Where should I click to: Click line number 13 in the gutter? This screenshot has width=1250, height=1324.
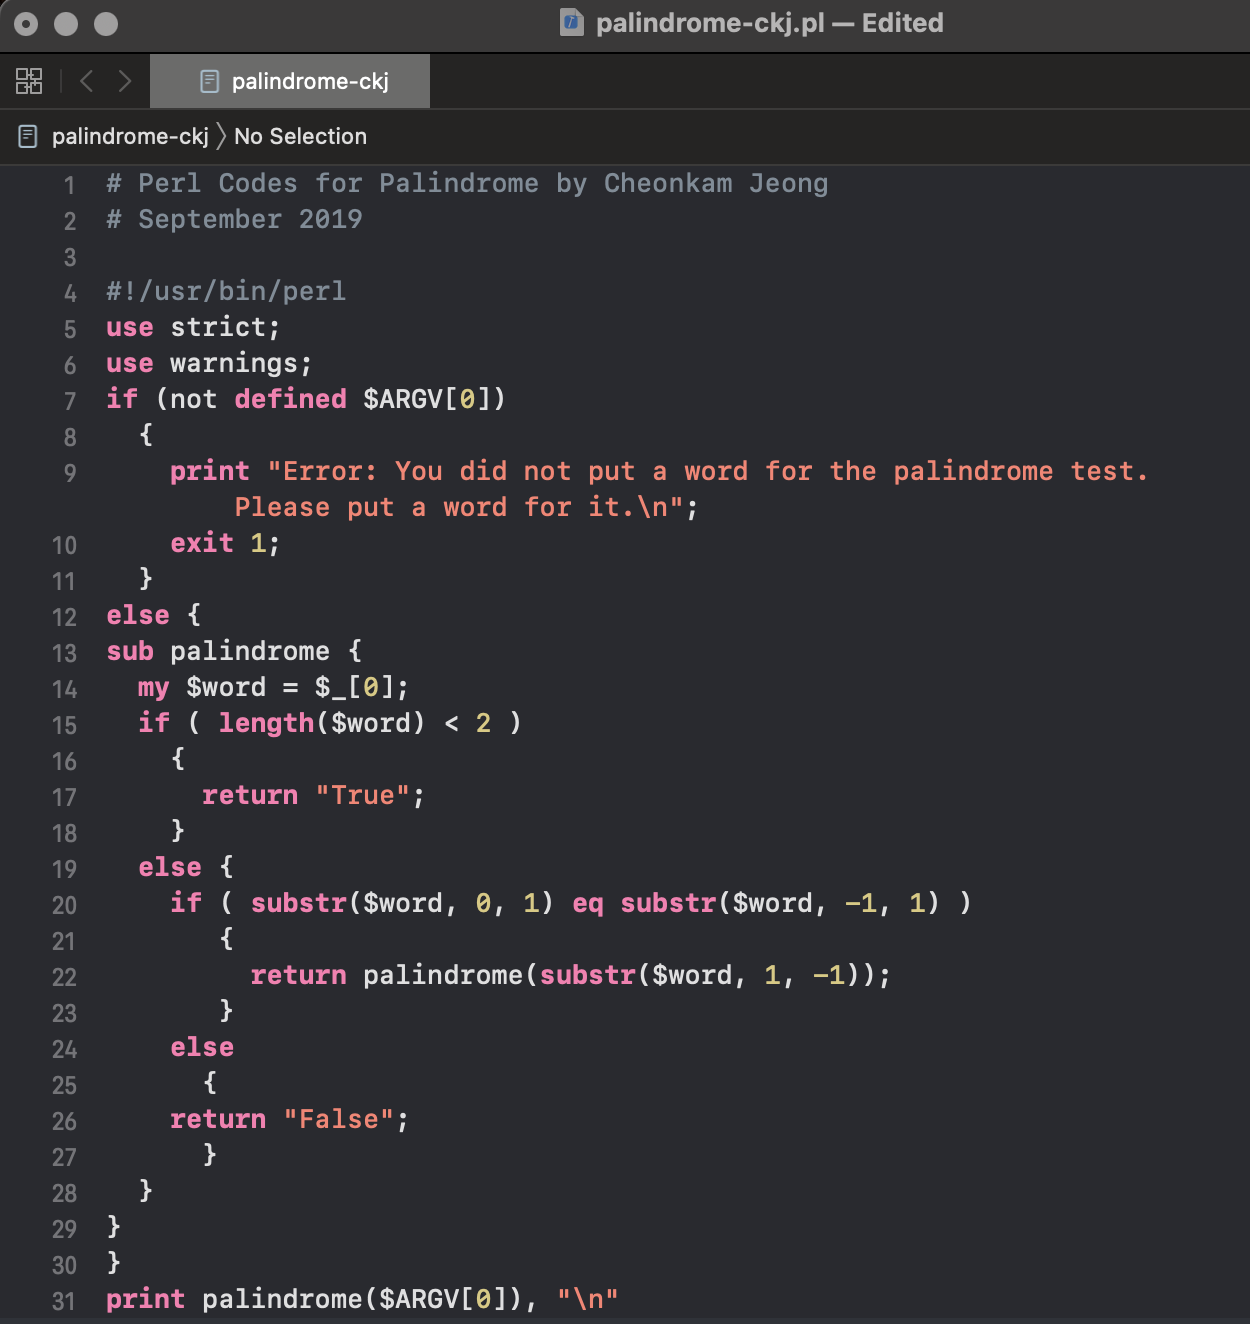tap(64, 653)
